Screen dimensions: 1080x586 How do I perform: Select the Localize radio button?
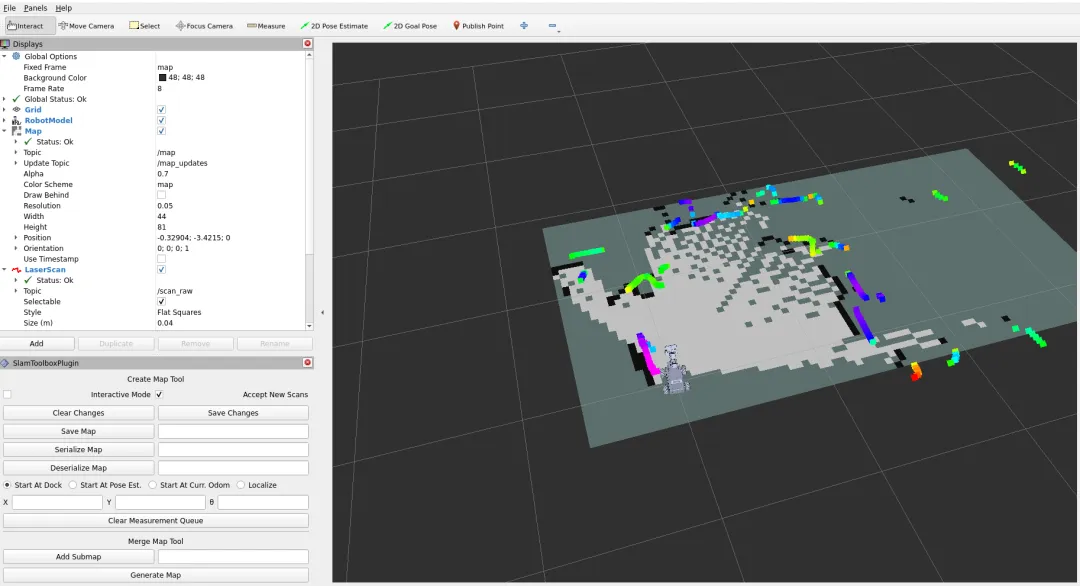pyautogui.click(x=241, y=485)
